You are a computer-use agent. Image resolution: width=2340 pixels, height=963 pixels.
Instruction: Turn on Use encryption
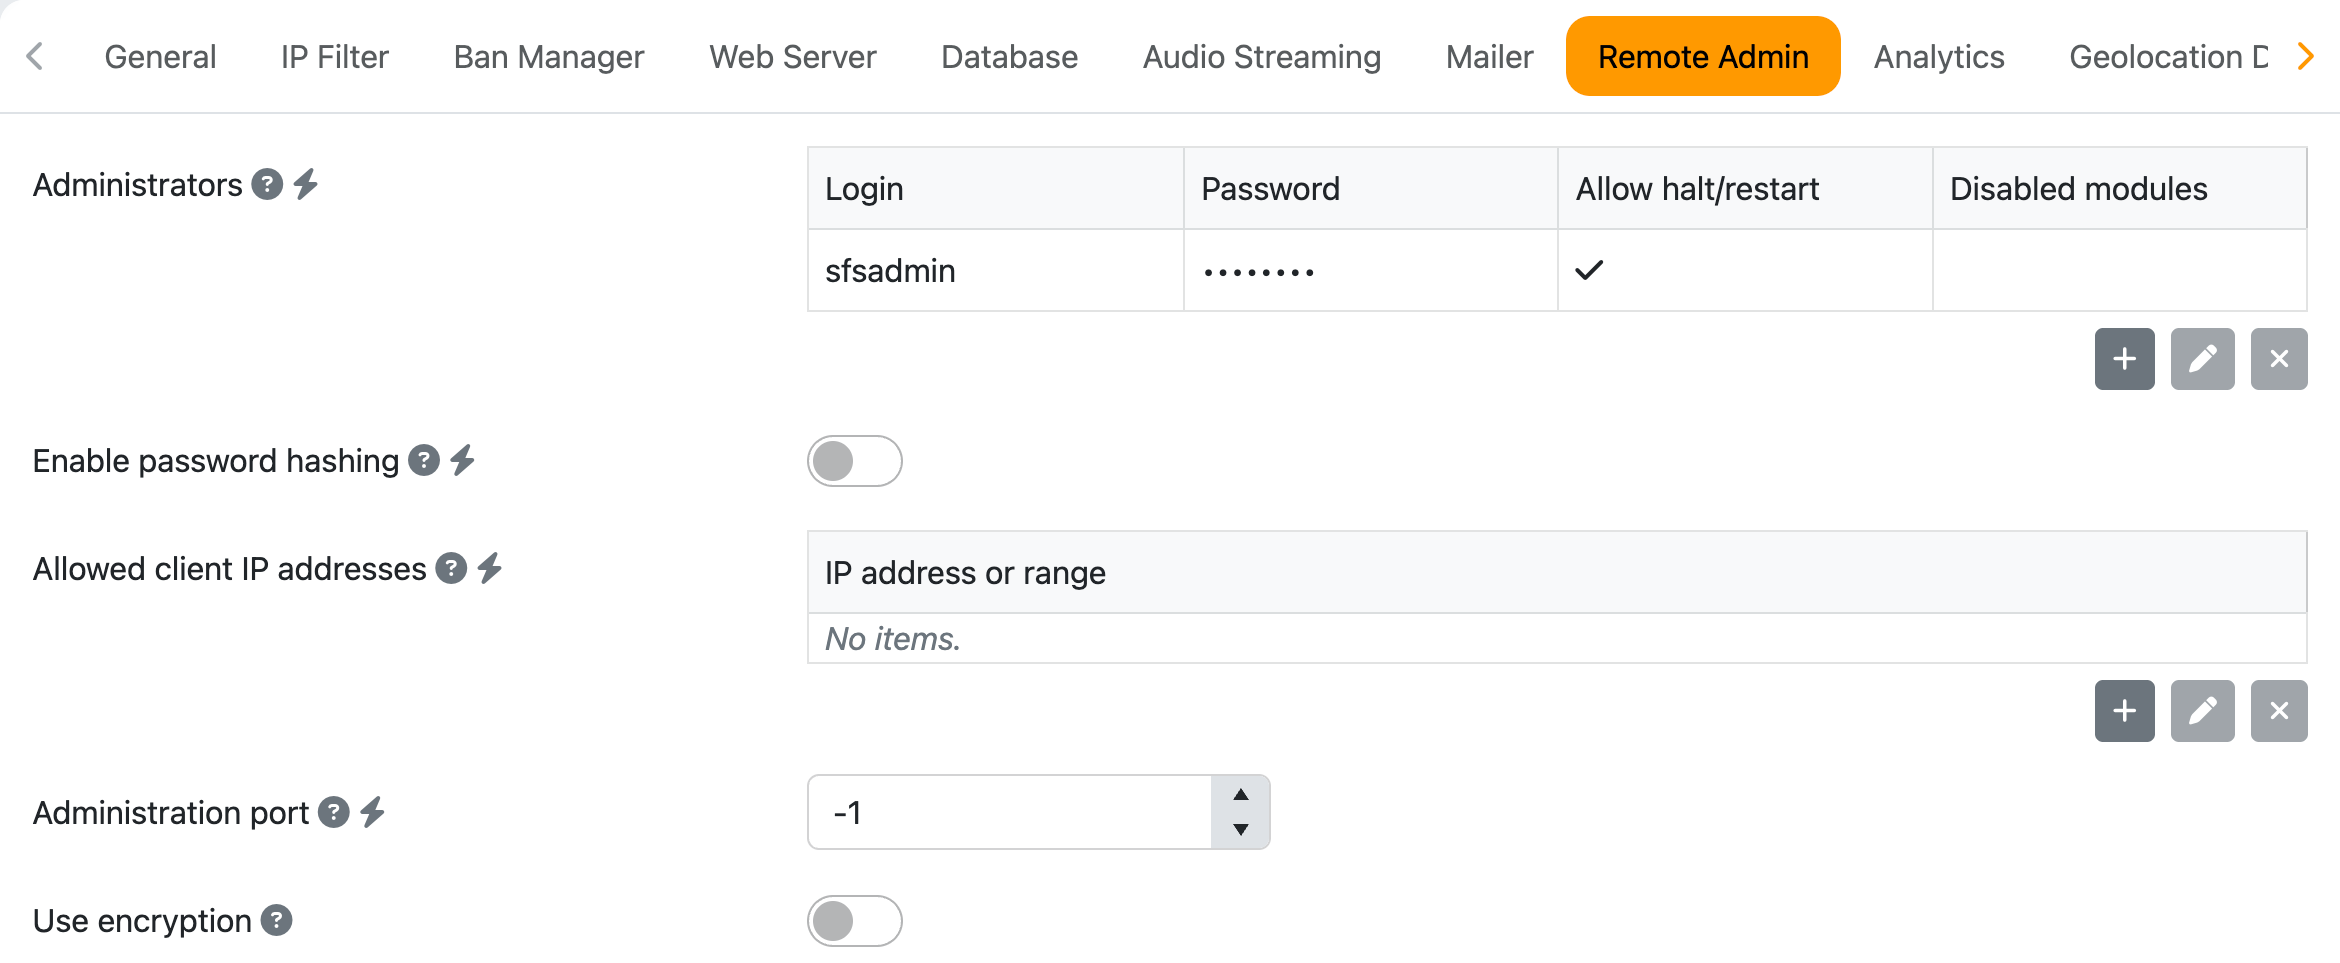pyautogui.click(x=854, y=920)
